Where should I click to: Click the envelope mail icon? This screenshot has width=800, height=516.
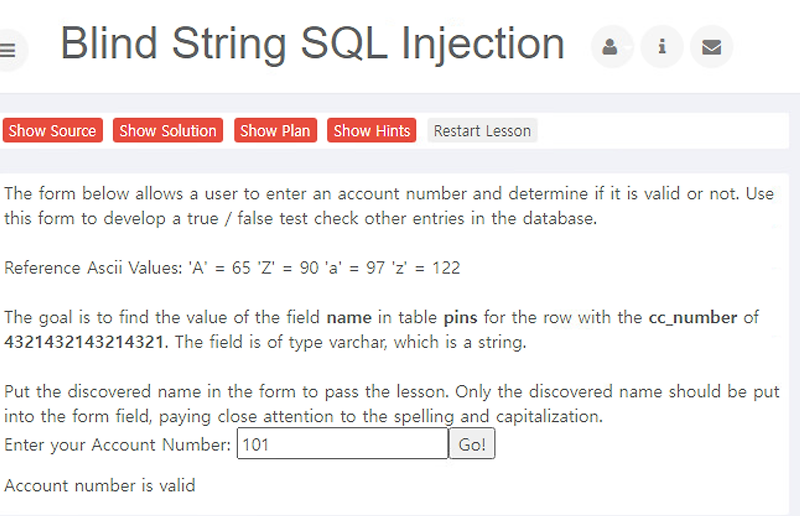pyautogui.click(x=711, y=47)
